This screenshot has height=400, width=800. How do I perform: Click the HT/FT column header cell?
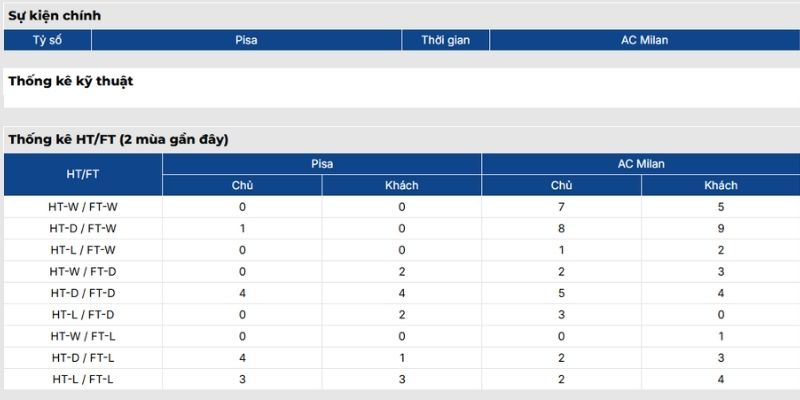(x=83, y=174)
